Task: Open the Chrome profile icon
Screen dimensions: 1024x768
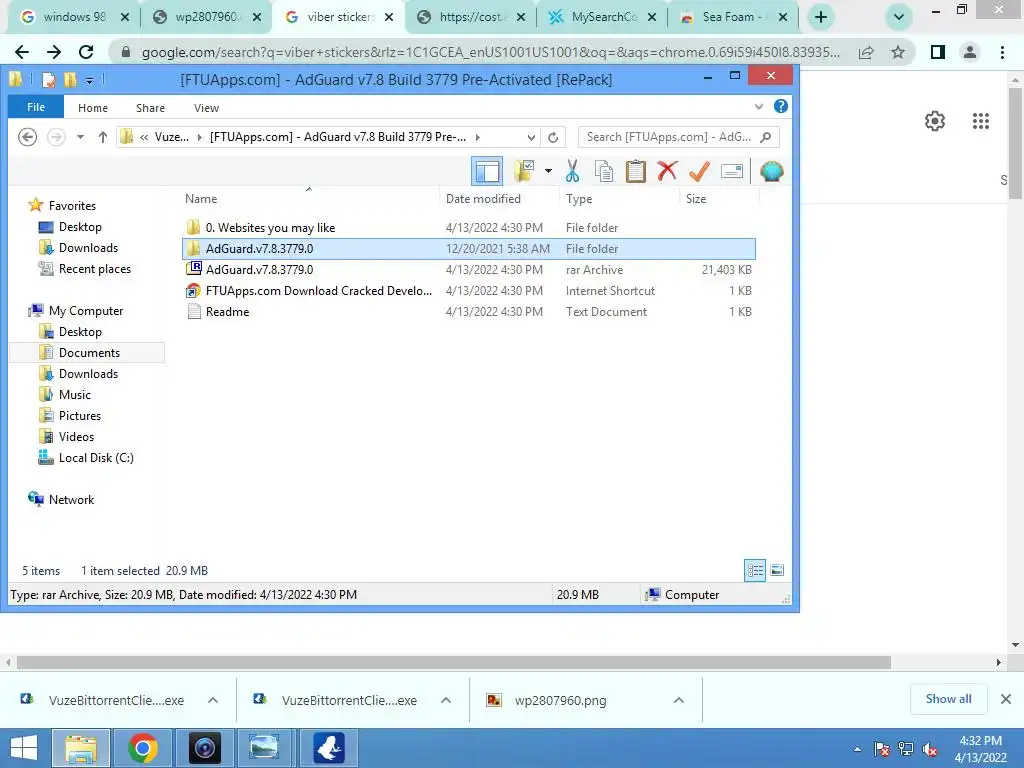Action: (970, 52)
